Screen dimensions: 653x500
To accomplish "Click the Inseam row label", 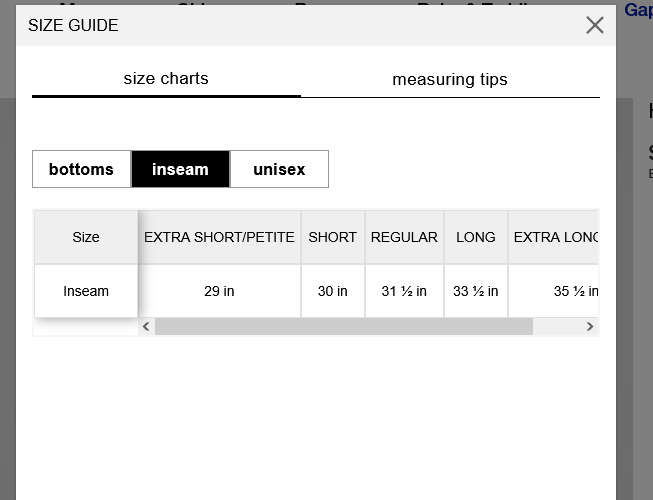I will (x=86, y=291).
